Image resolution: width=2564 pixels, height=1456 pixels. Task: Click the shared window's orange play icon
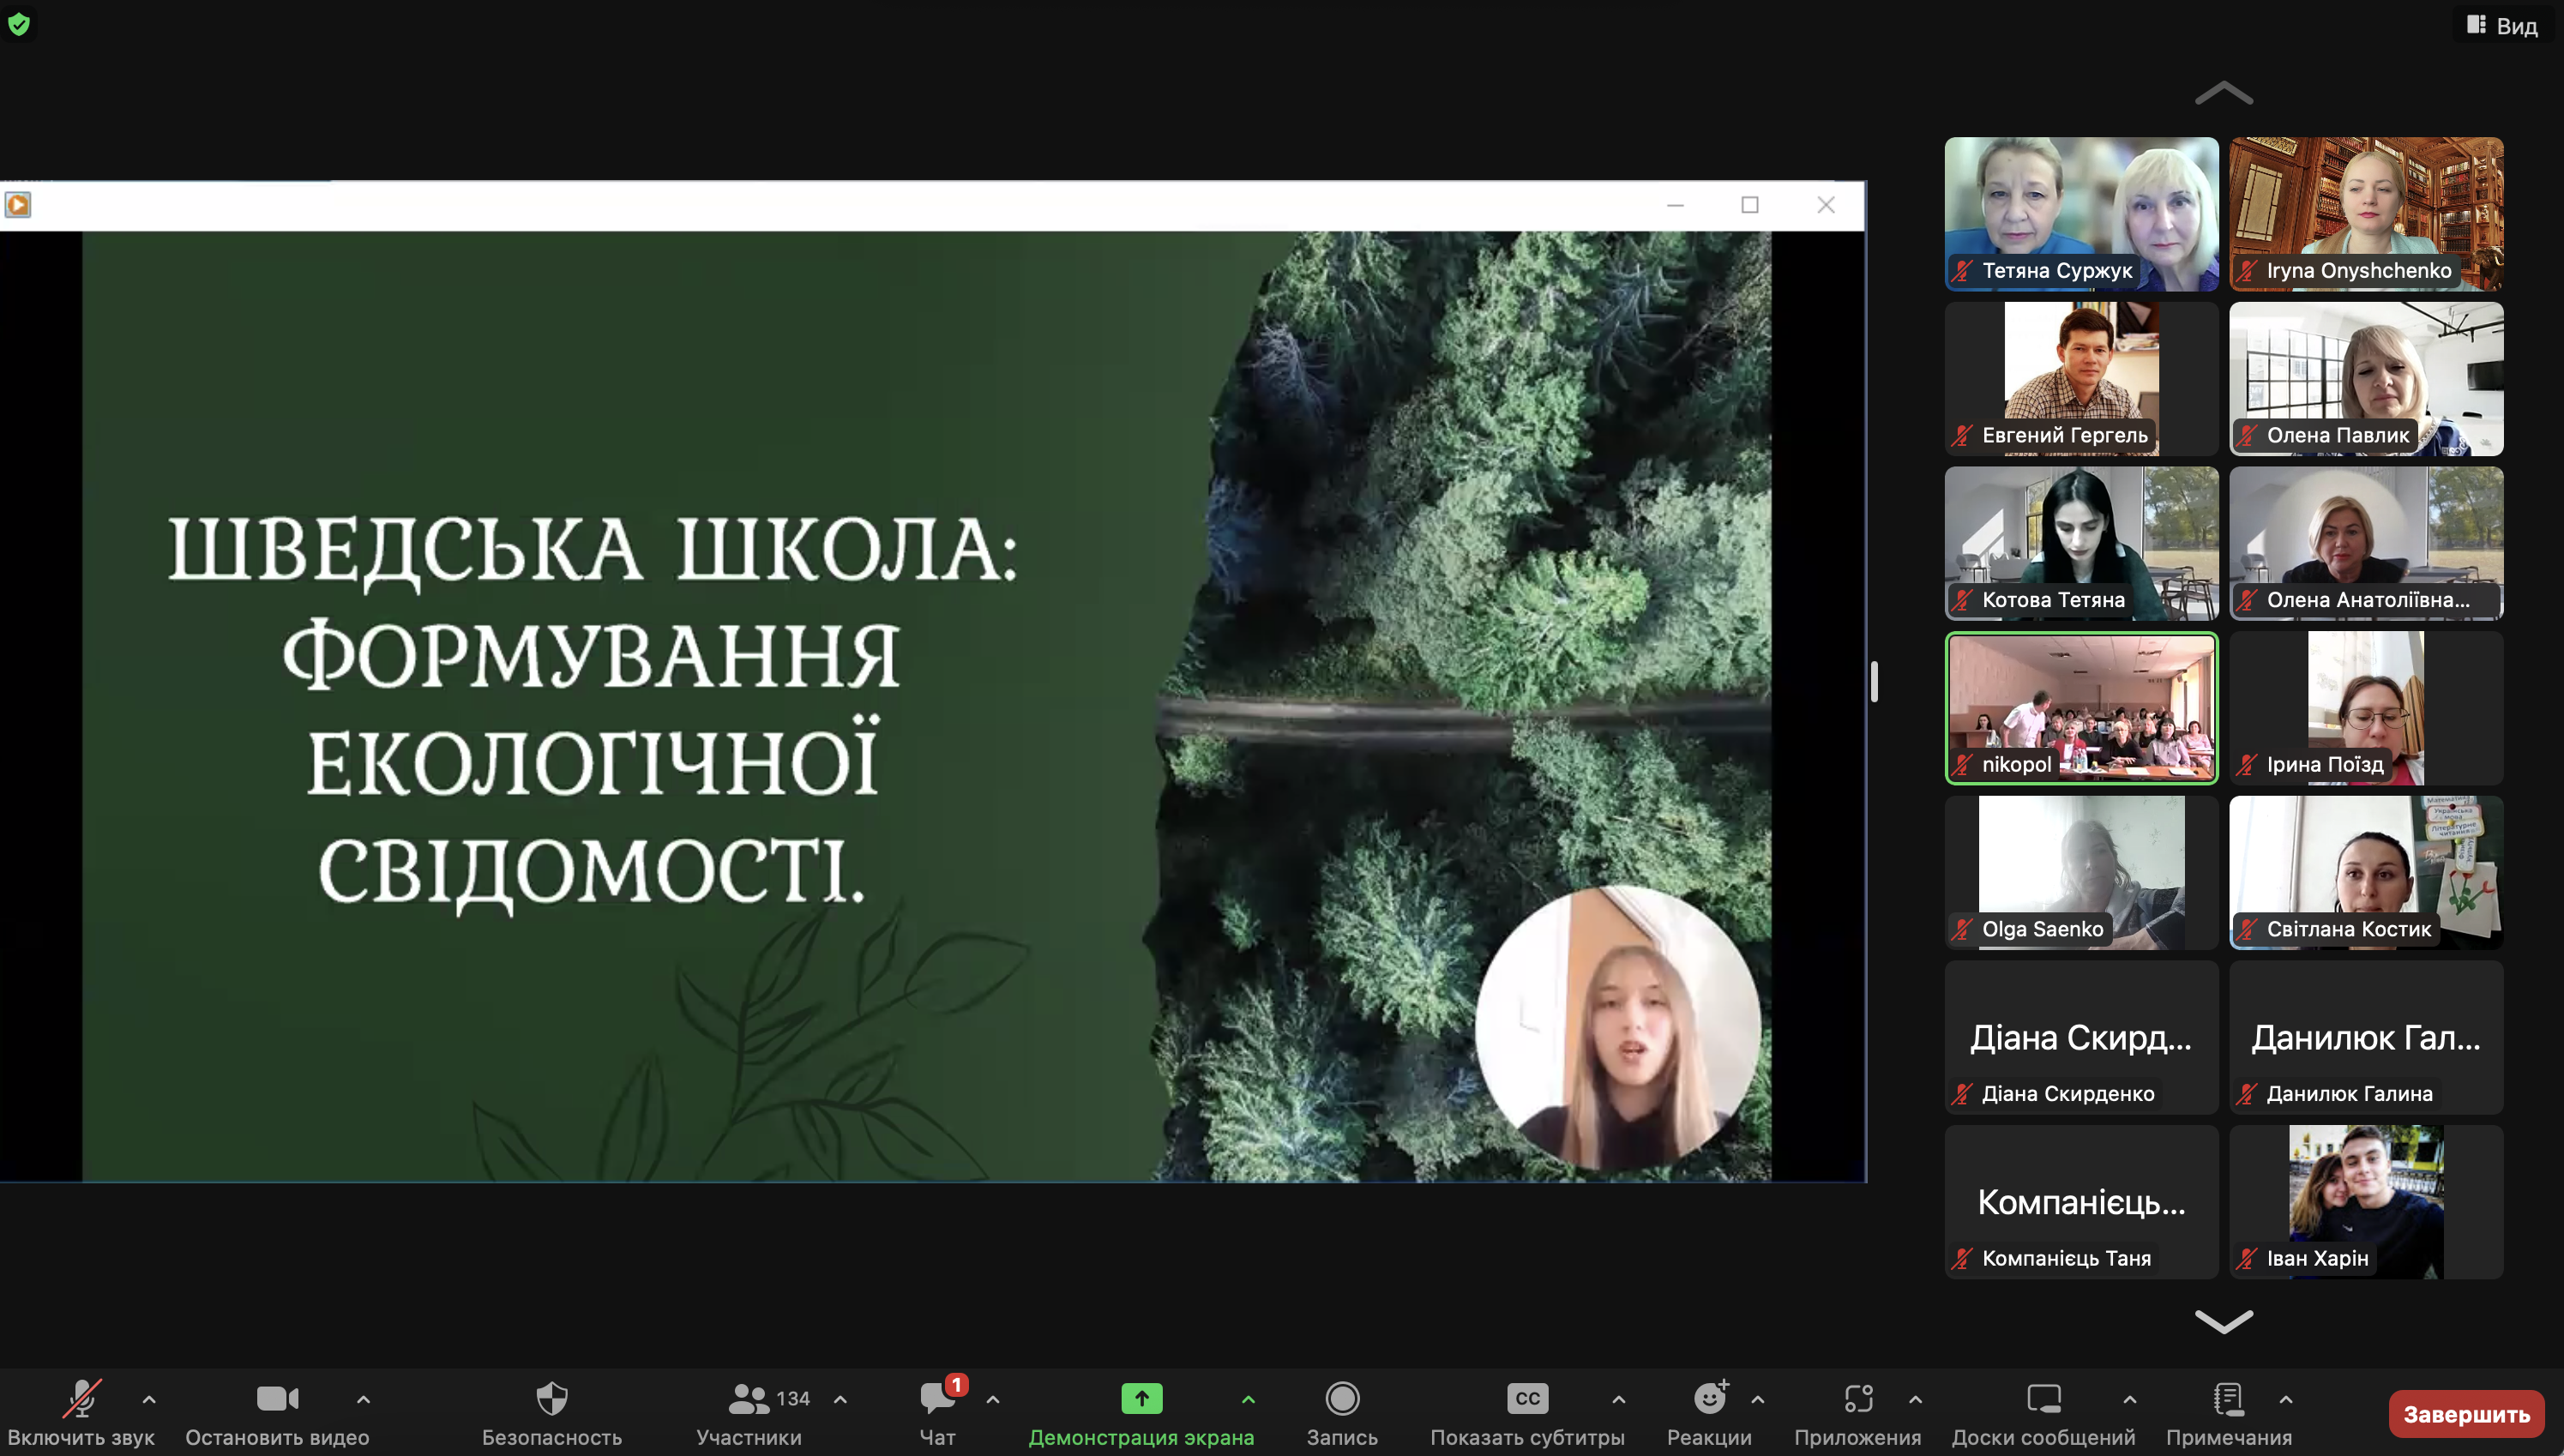[18, 205]
